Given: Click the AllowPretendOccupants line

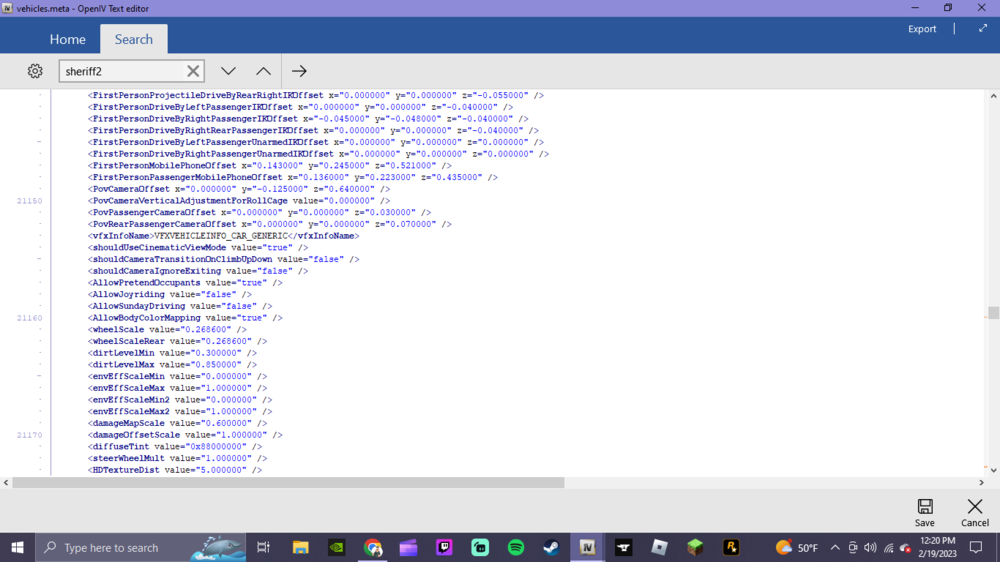Looking at the screenshot, I should click(185, 283).
